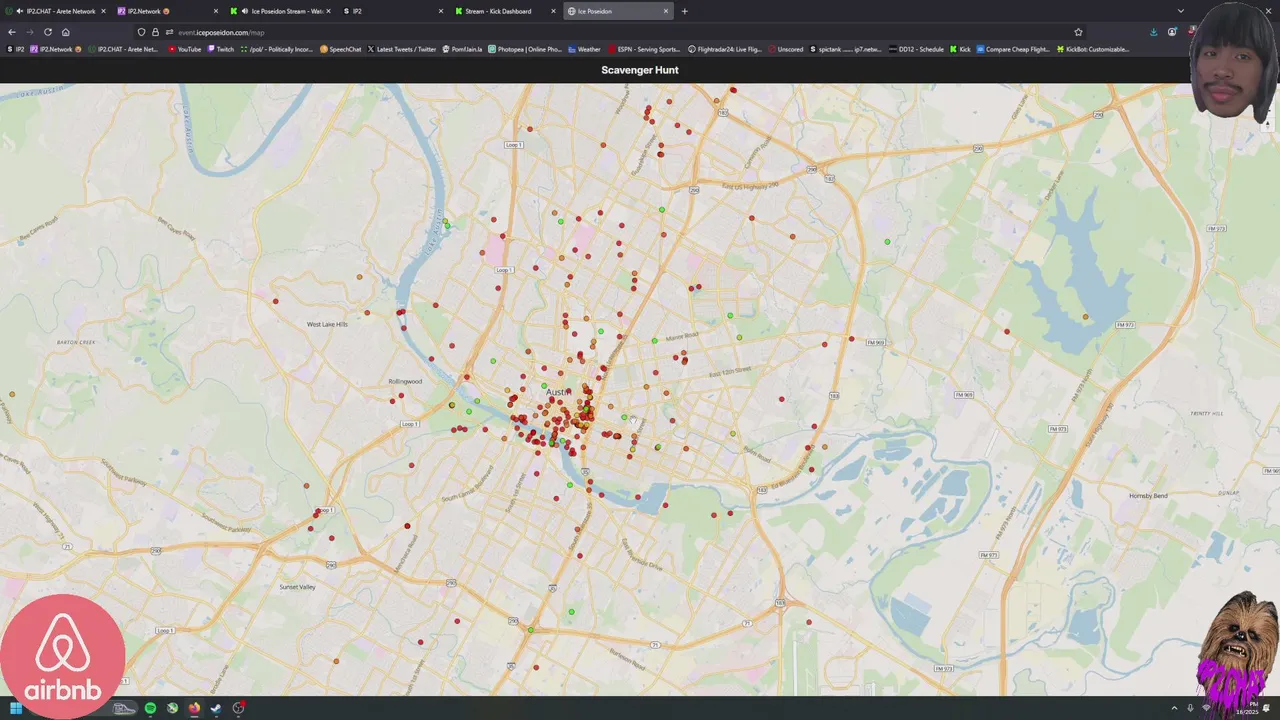Screen dimensions: 1280x720
Task: Open the Kick bookmark
Action: click(960, 49)
